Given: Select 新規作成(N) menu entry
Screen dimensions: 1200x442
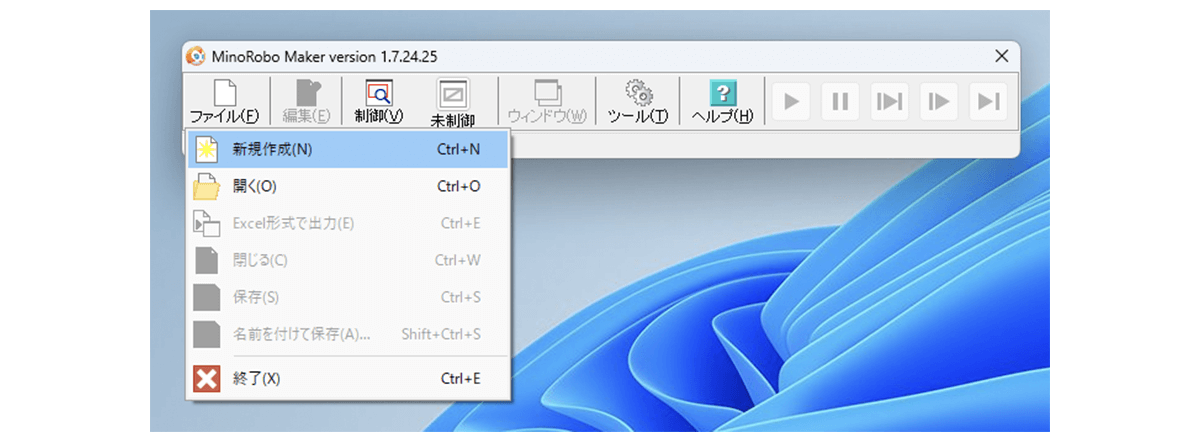Looking at the screenshot, I should 348,150.
